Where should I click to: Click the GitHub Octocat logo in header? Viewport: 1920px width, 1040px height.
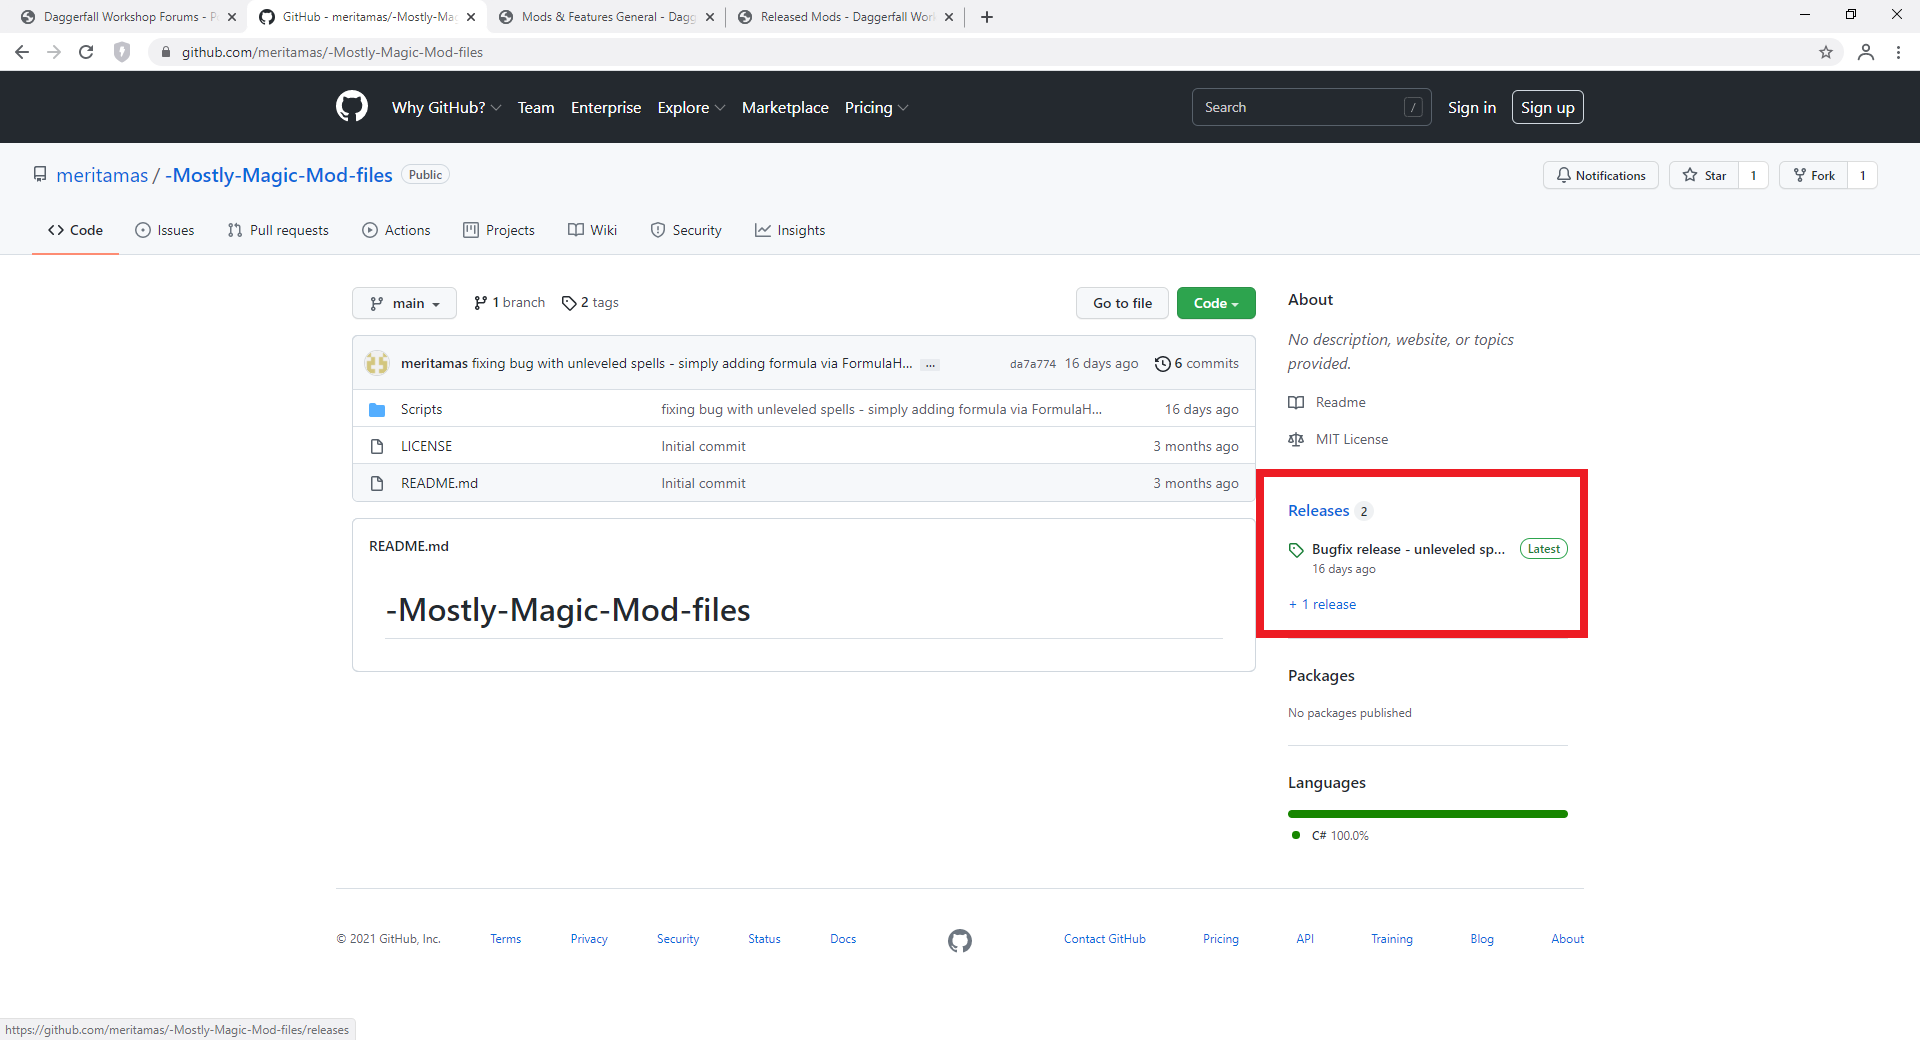(351, 107)
